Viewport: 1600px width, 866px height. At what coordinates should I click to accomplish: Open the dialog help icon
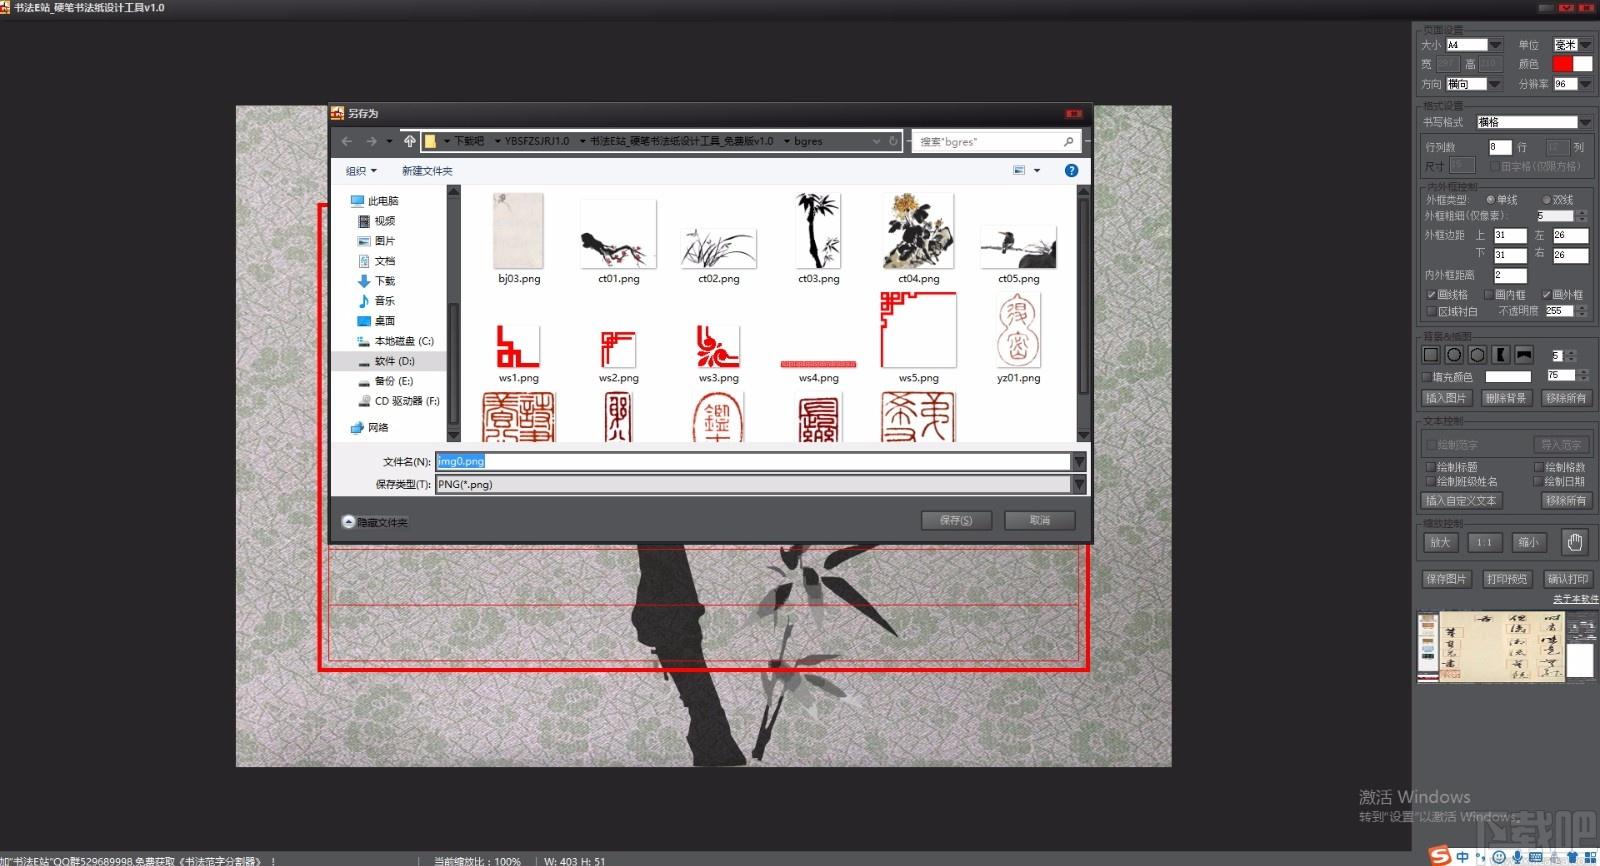point(1071,171)
